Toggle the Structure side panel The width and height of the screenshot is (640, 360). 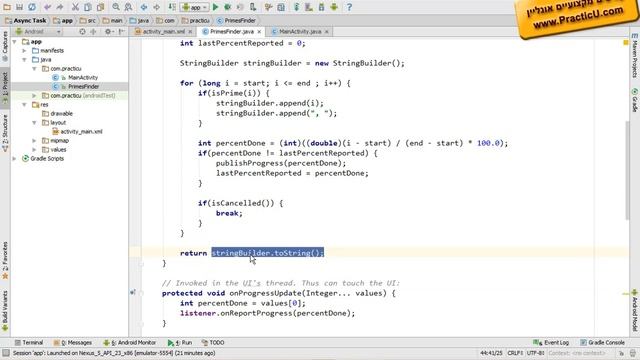click(5, 133)
